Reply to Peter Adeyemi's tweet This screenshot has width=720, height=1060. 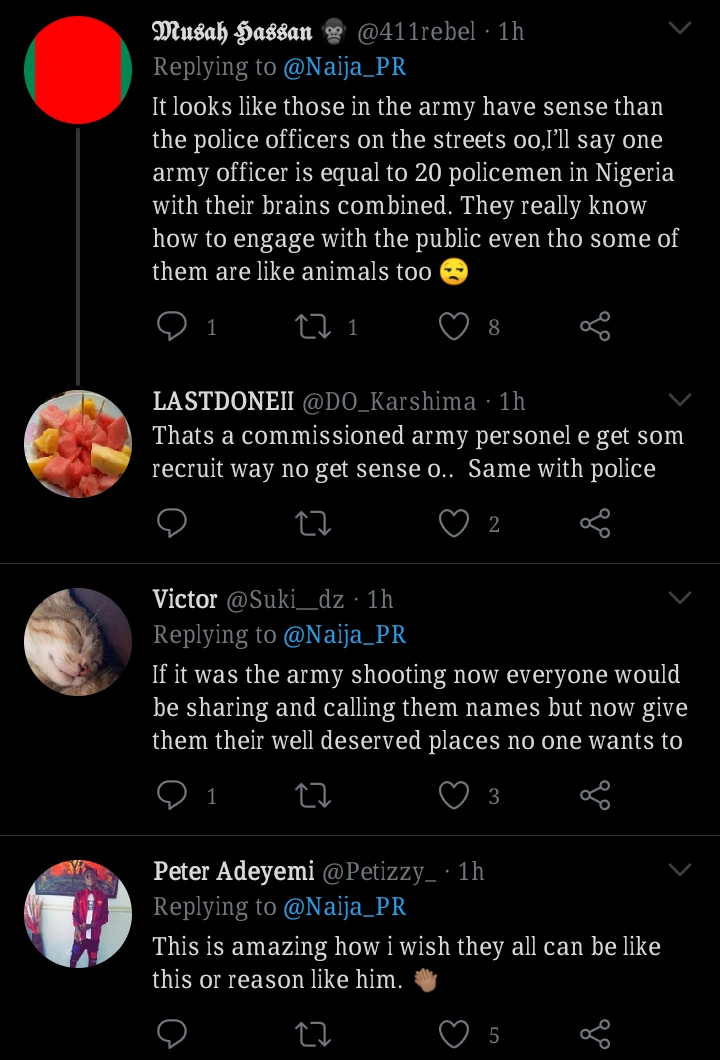[x=174, y=1033]
